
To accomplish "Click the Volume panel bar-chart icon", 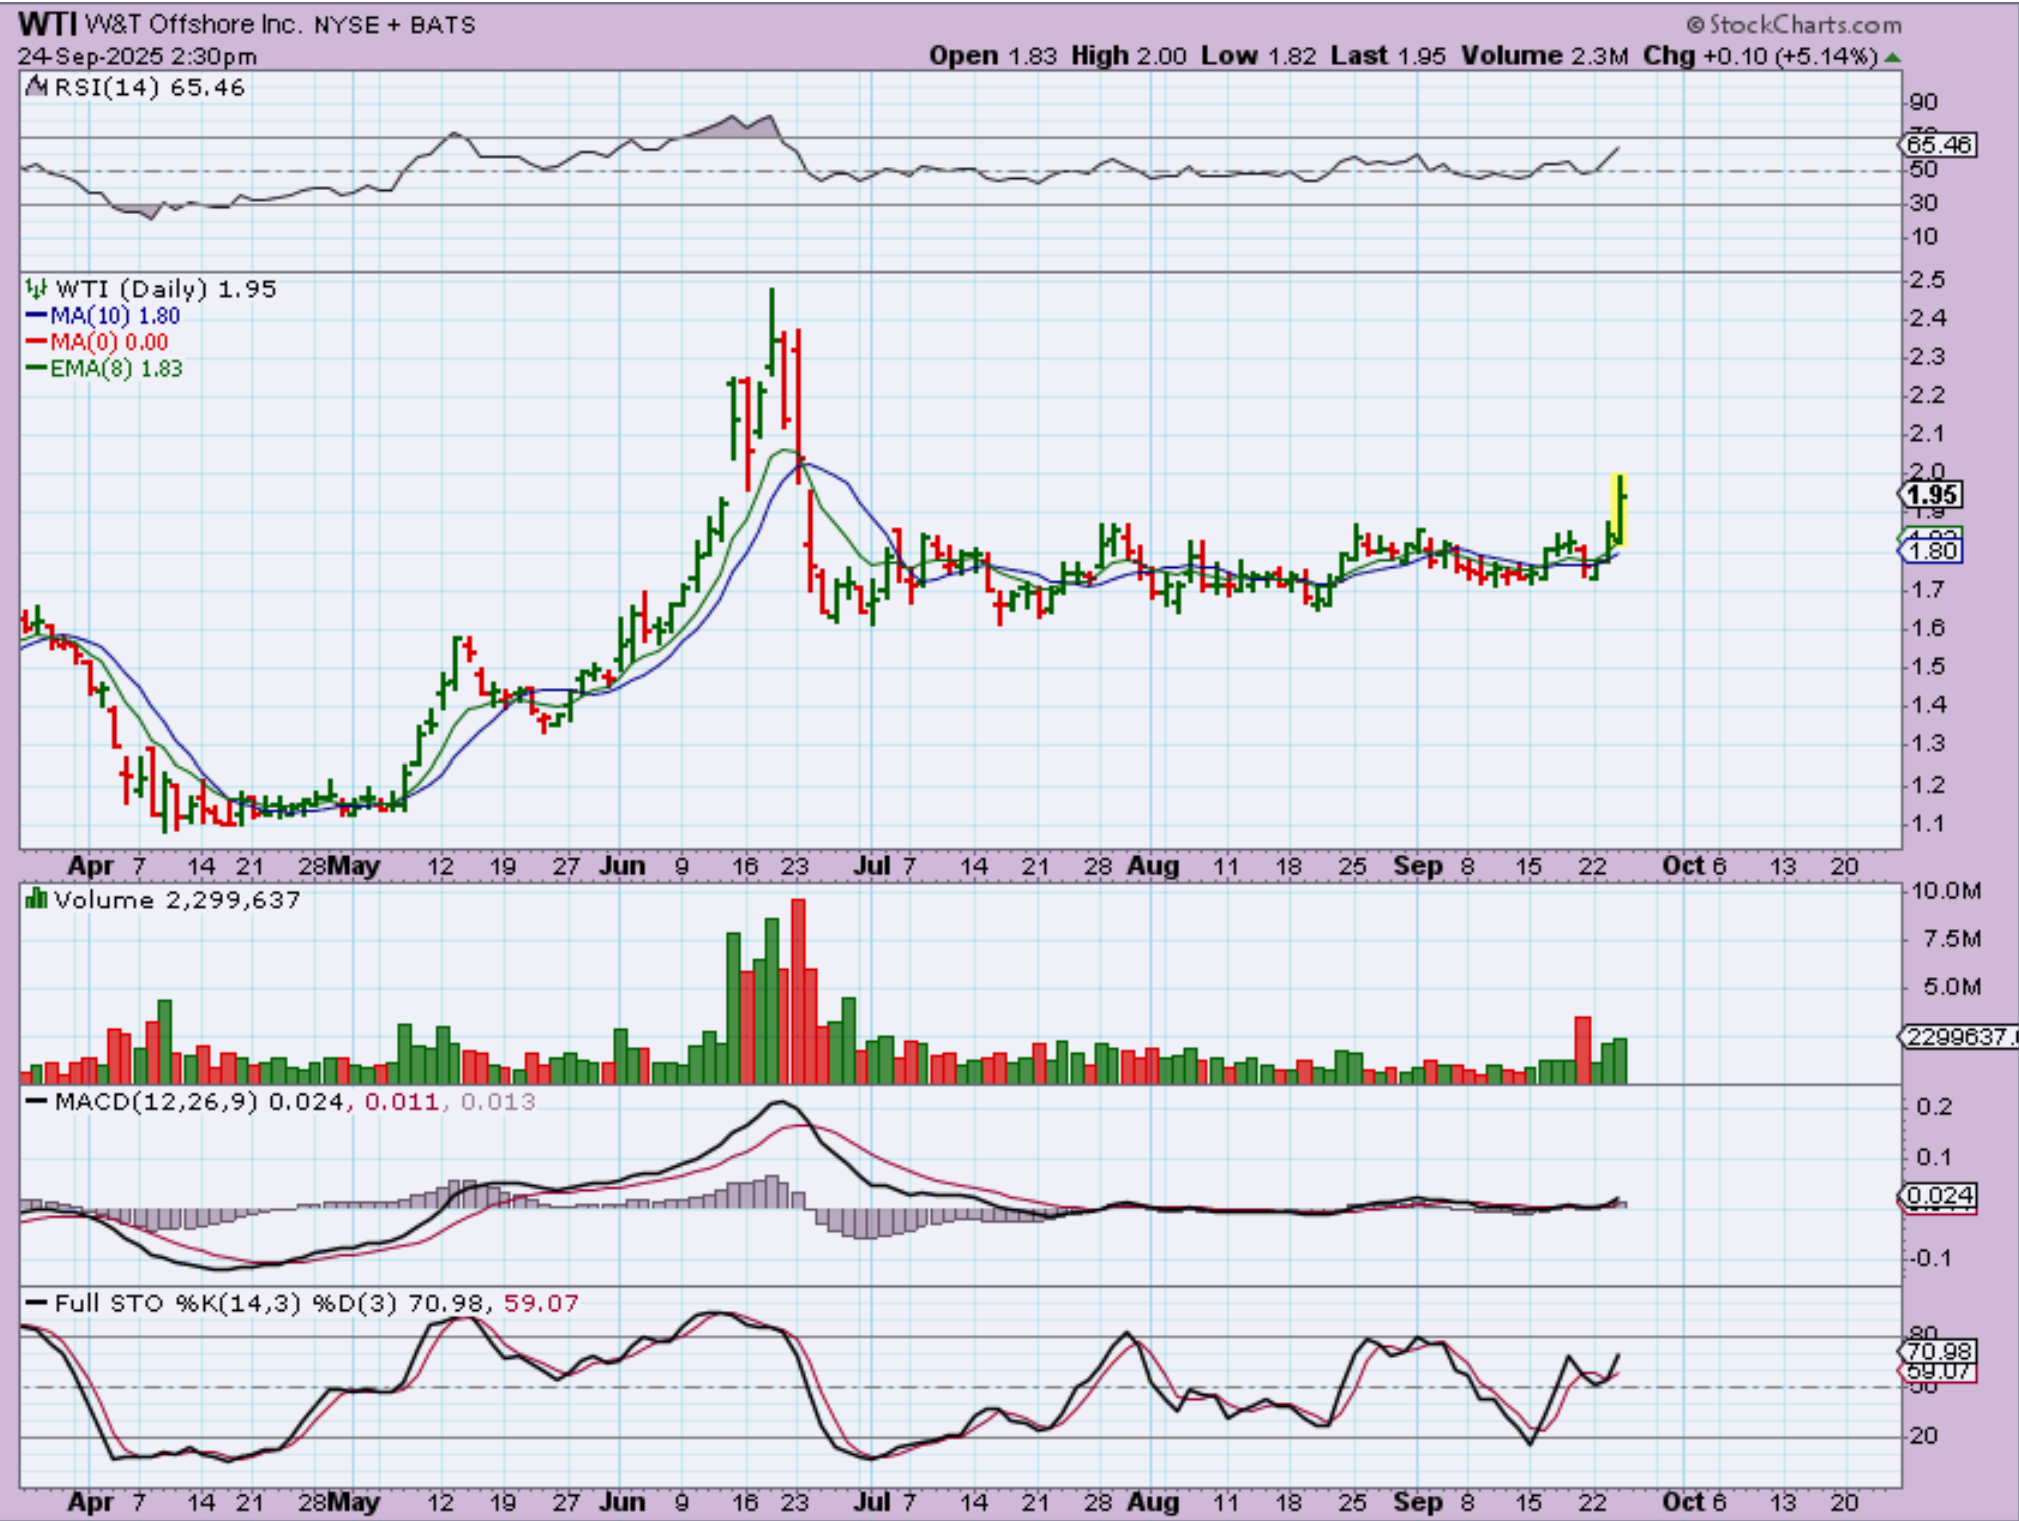I will [36, 899].
